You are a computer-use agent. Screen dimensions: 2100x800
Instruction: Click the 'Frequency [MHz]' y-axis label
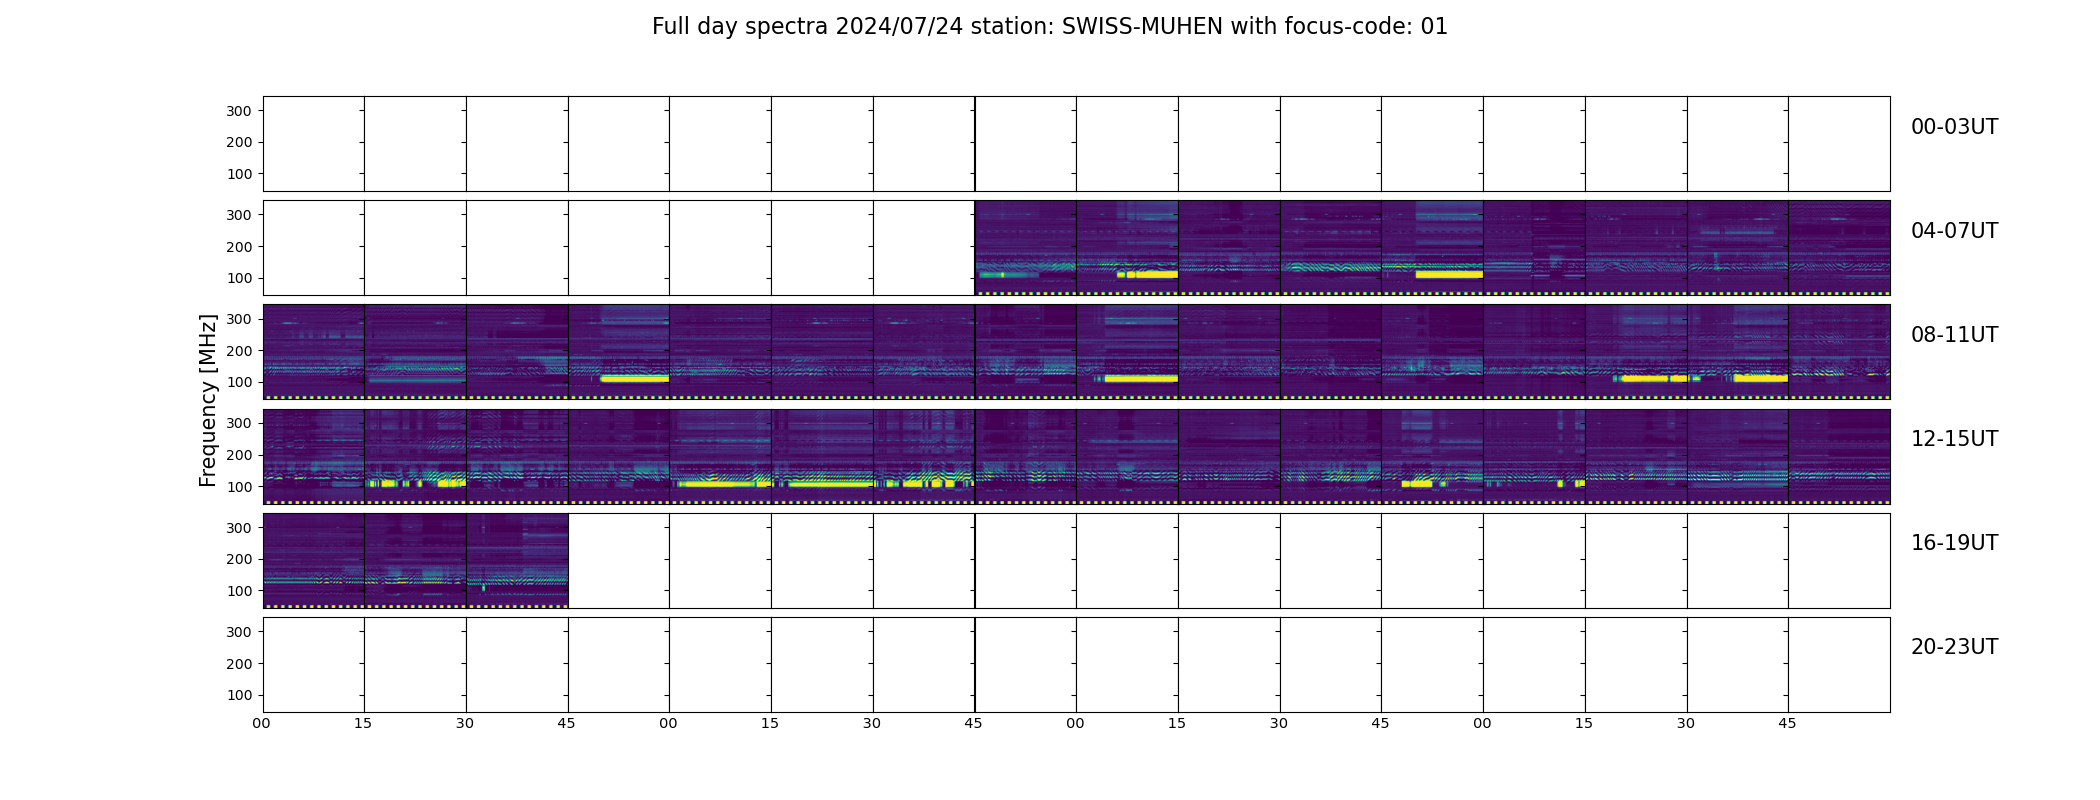208,401
